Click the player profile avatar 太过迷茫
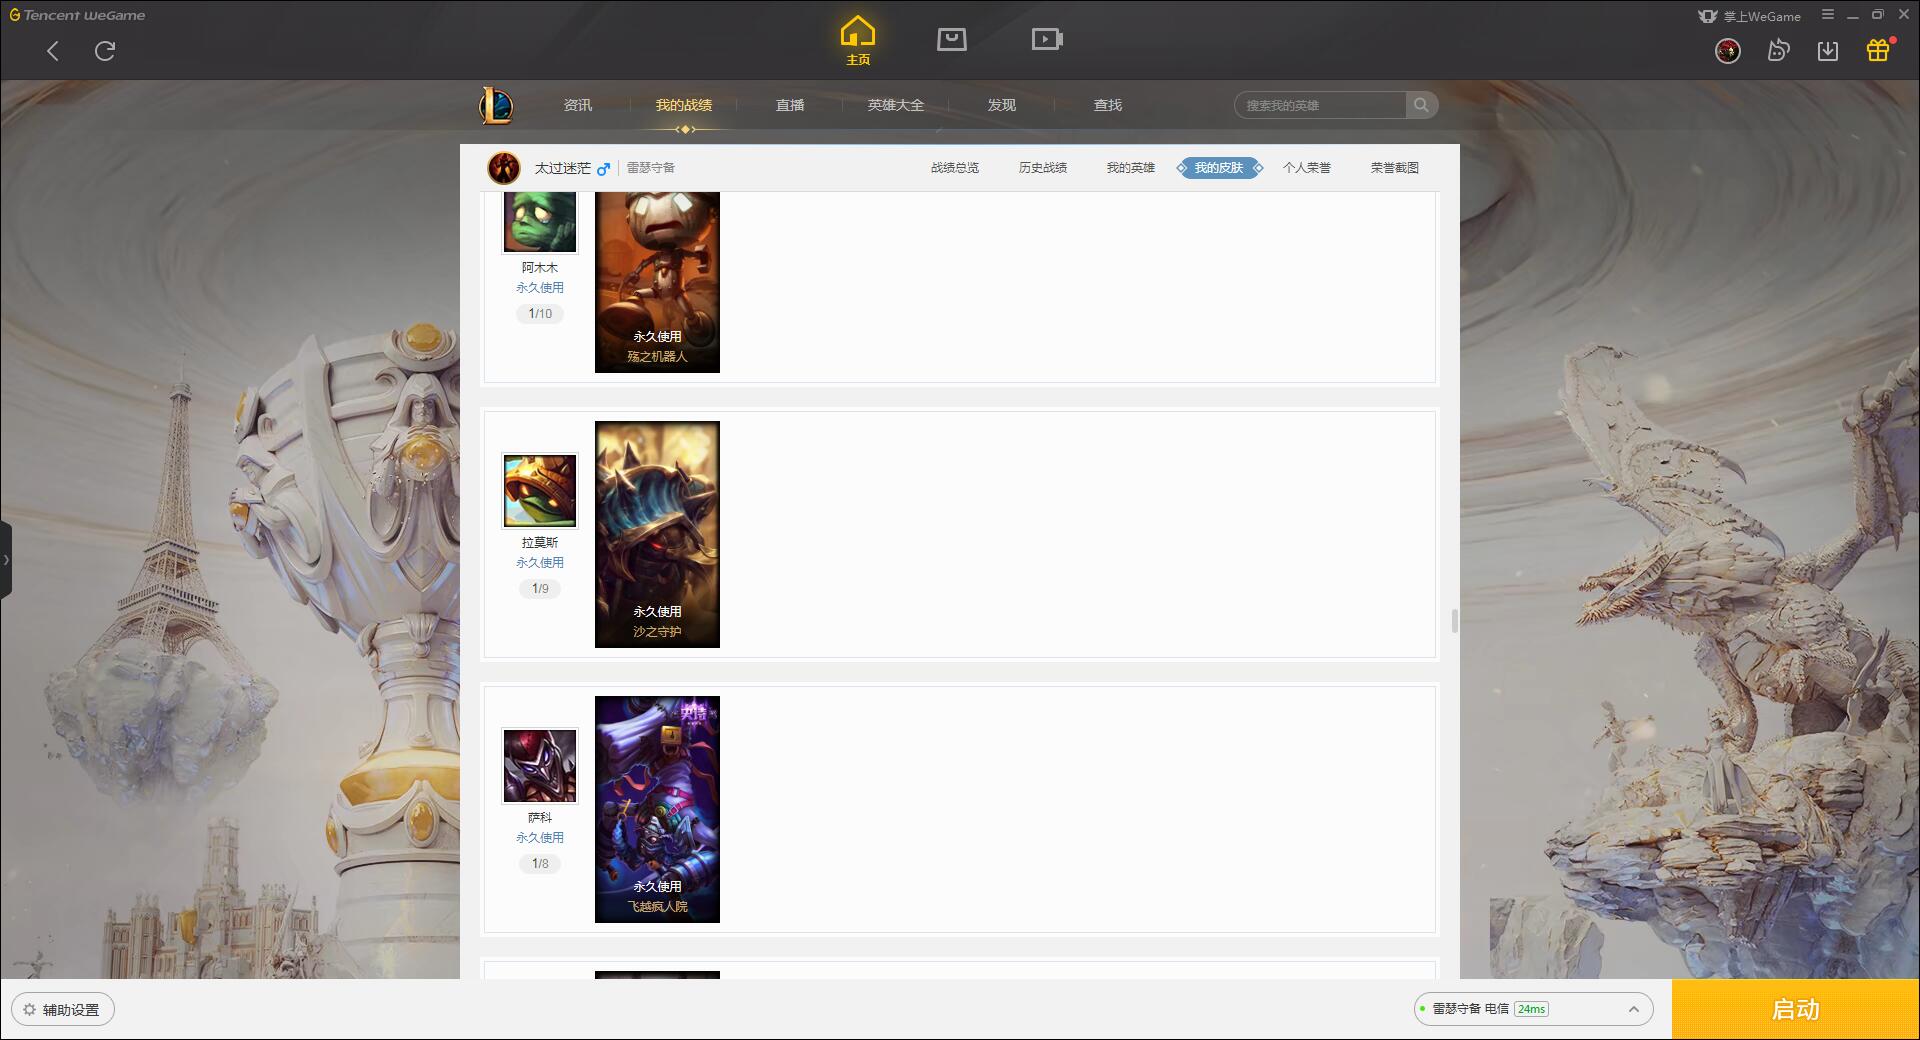The height and width of the screenshot is (1040, 1920). coord(504,168)
